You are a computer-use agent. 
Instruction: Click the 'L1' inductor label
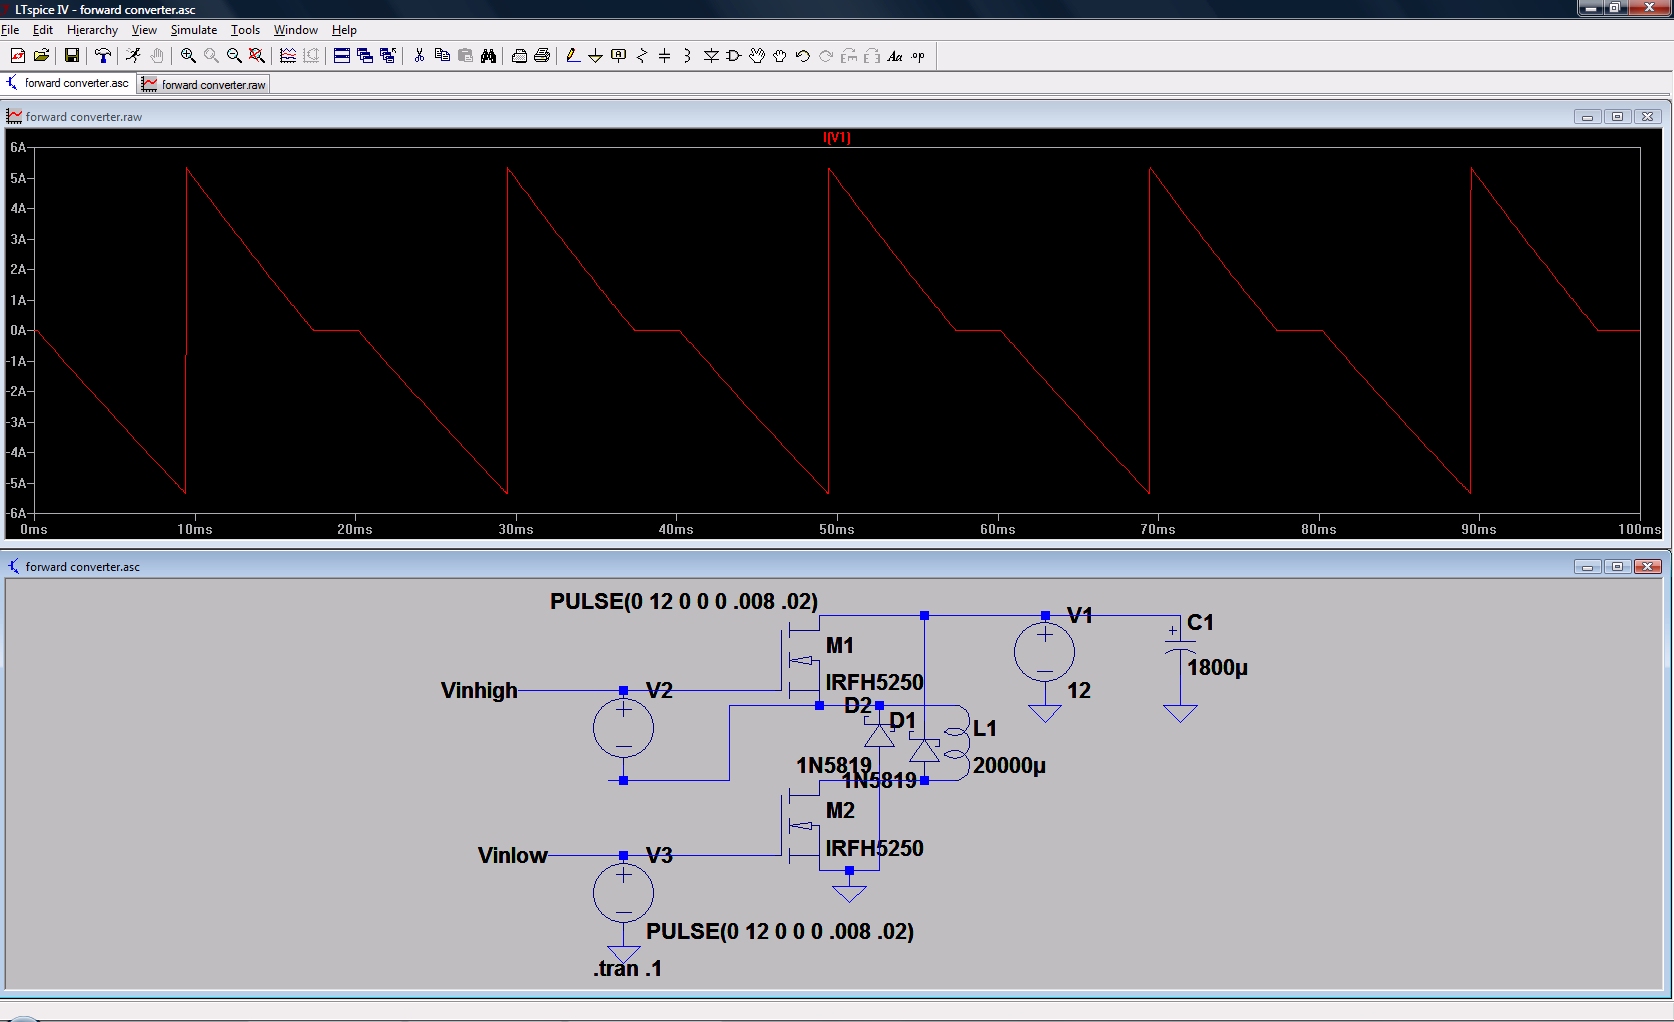pos(985,729)
